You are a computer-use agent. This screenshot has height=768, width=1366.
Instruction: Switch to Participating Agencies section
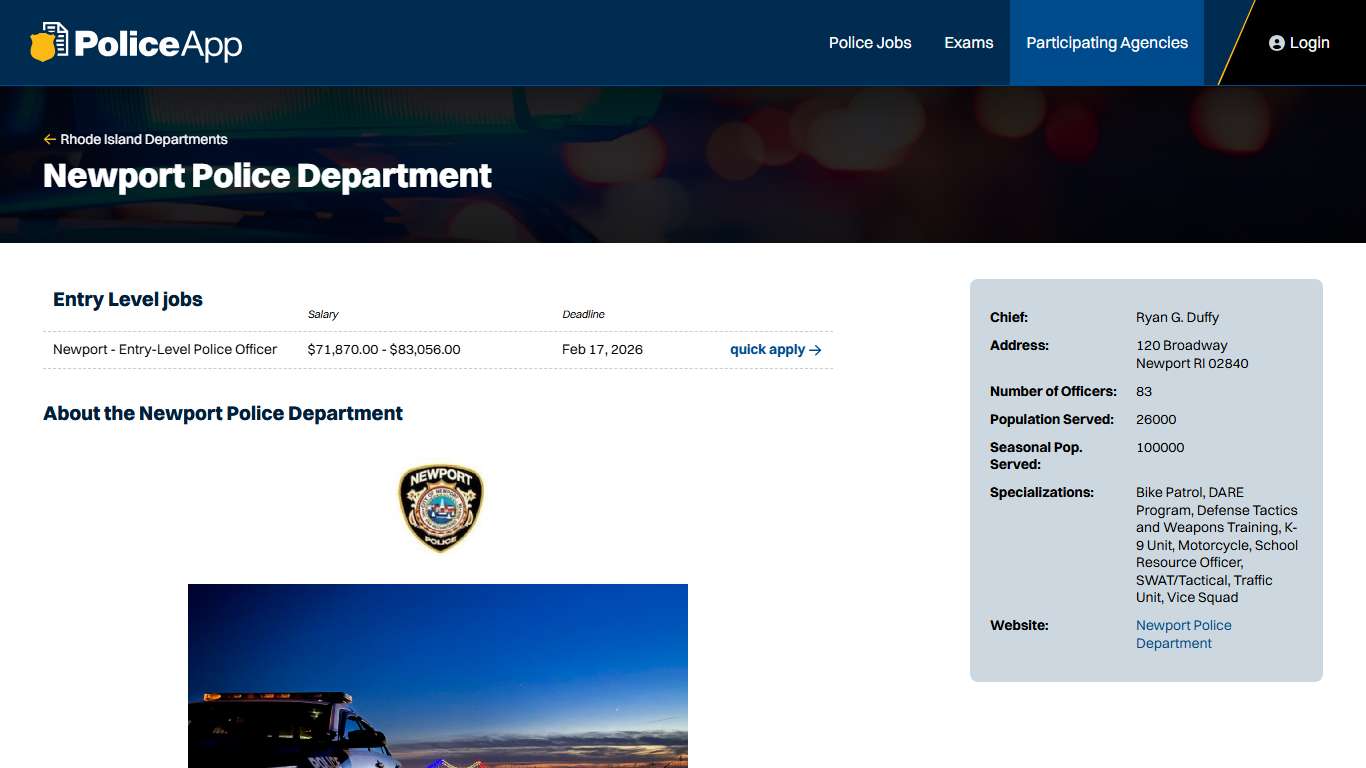pos(1106,43)
